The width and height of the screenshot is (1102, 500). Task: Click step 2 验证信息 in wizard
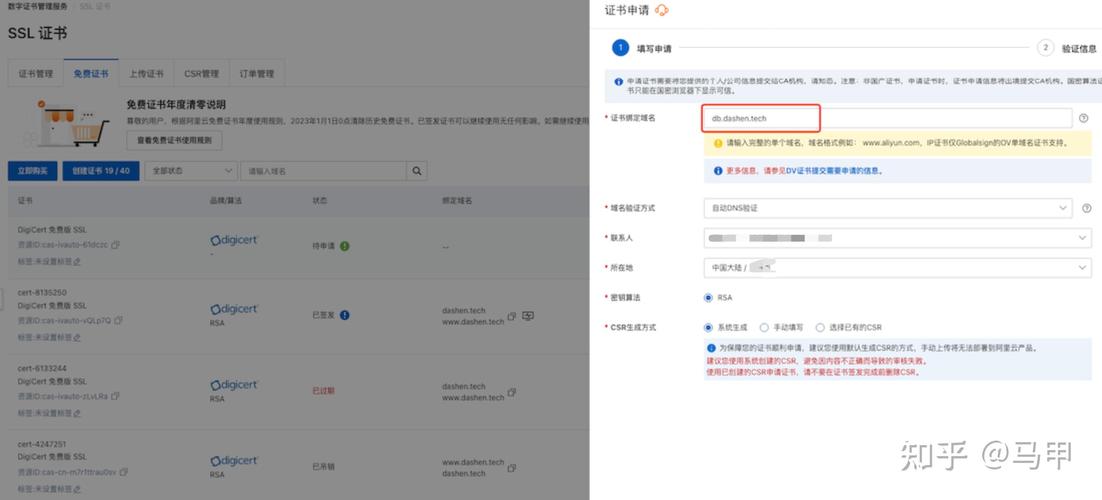(1067, 49)
